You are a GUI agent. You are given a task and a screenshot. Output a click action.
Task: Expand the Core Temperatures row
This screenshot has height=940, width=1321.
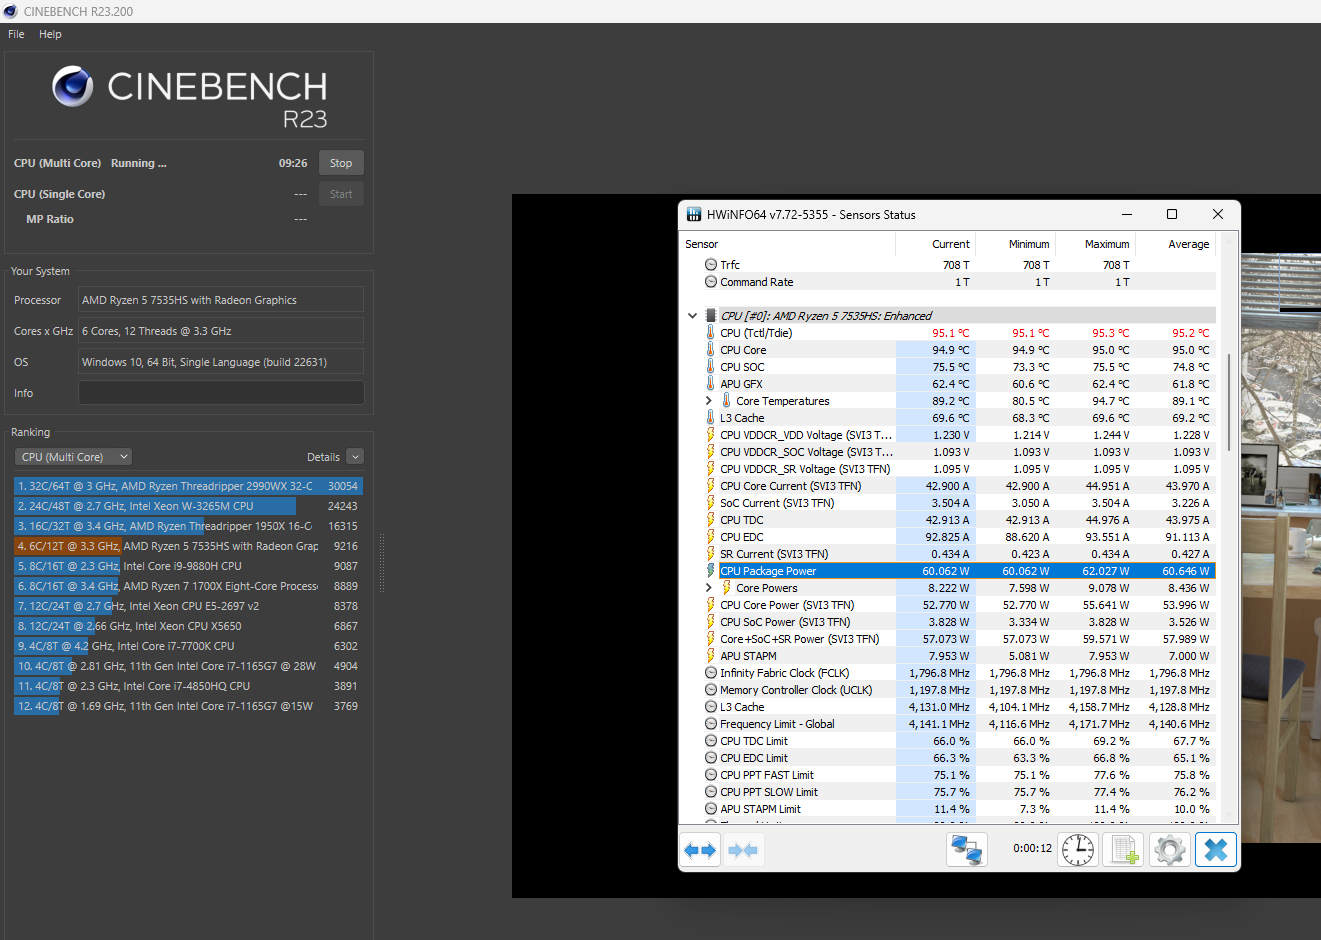coord(709,401)
